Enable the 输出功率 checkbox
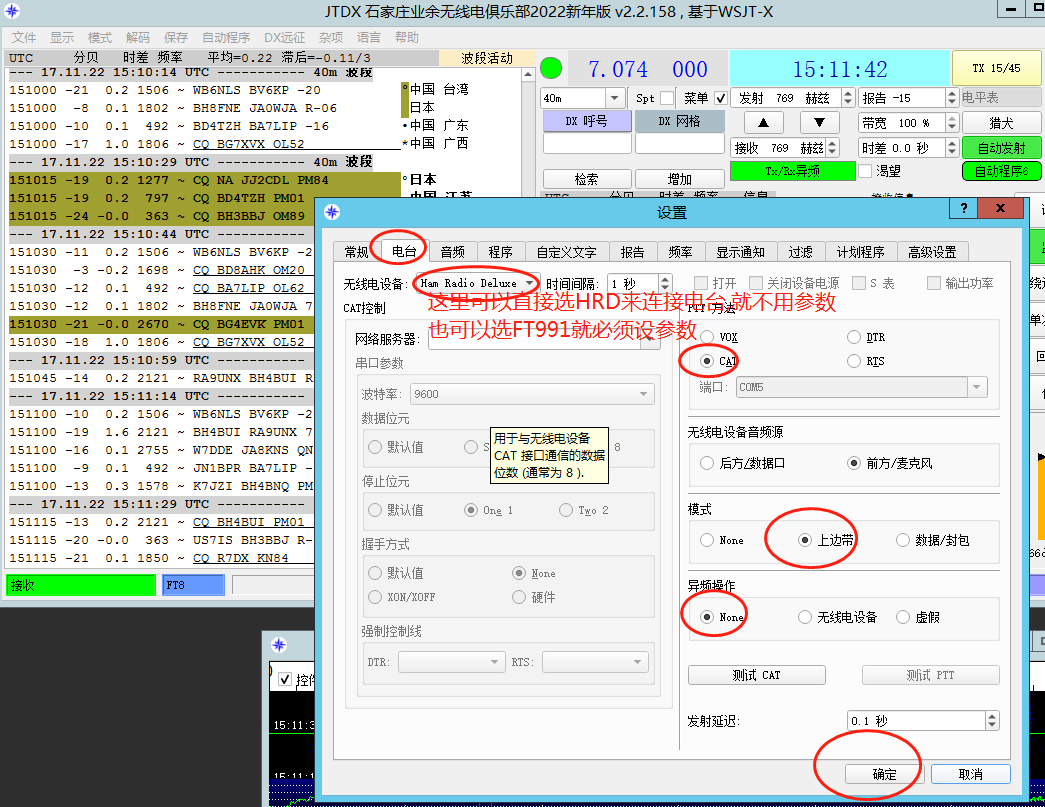The image size is (1045, 807). click(934, 283)
